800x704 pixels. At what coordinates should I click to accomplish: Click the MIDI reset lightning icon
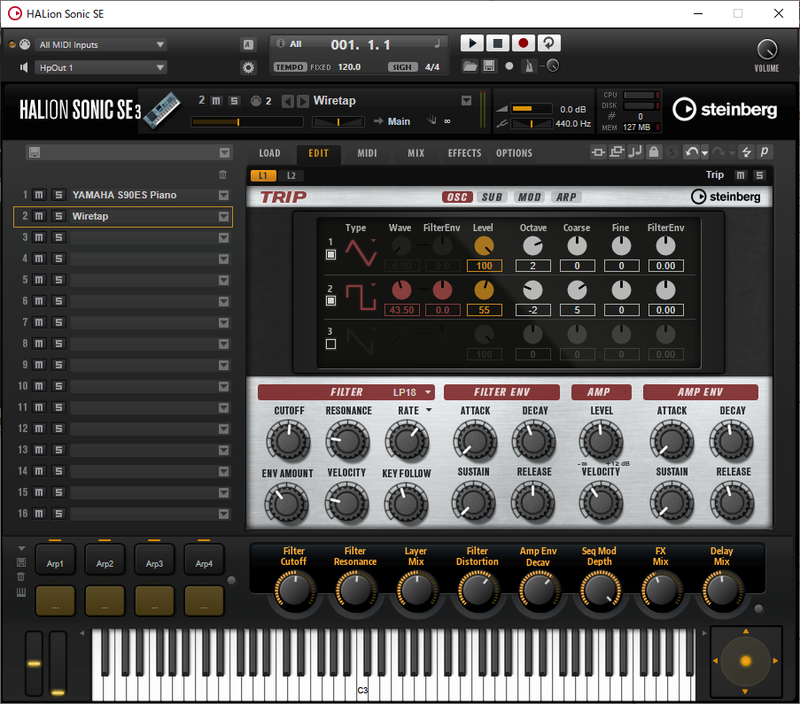[x=746, y=152]
